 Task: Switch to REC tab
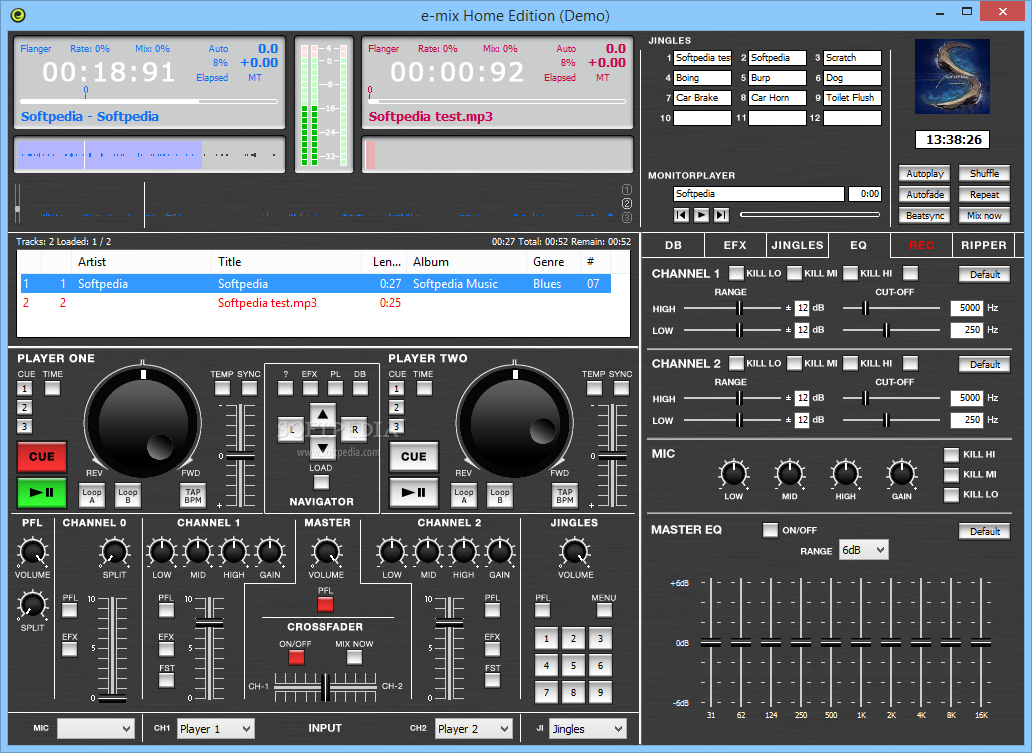[x=921, y=245]
